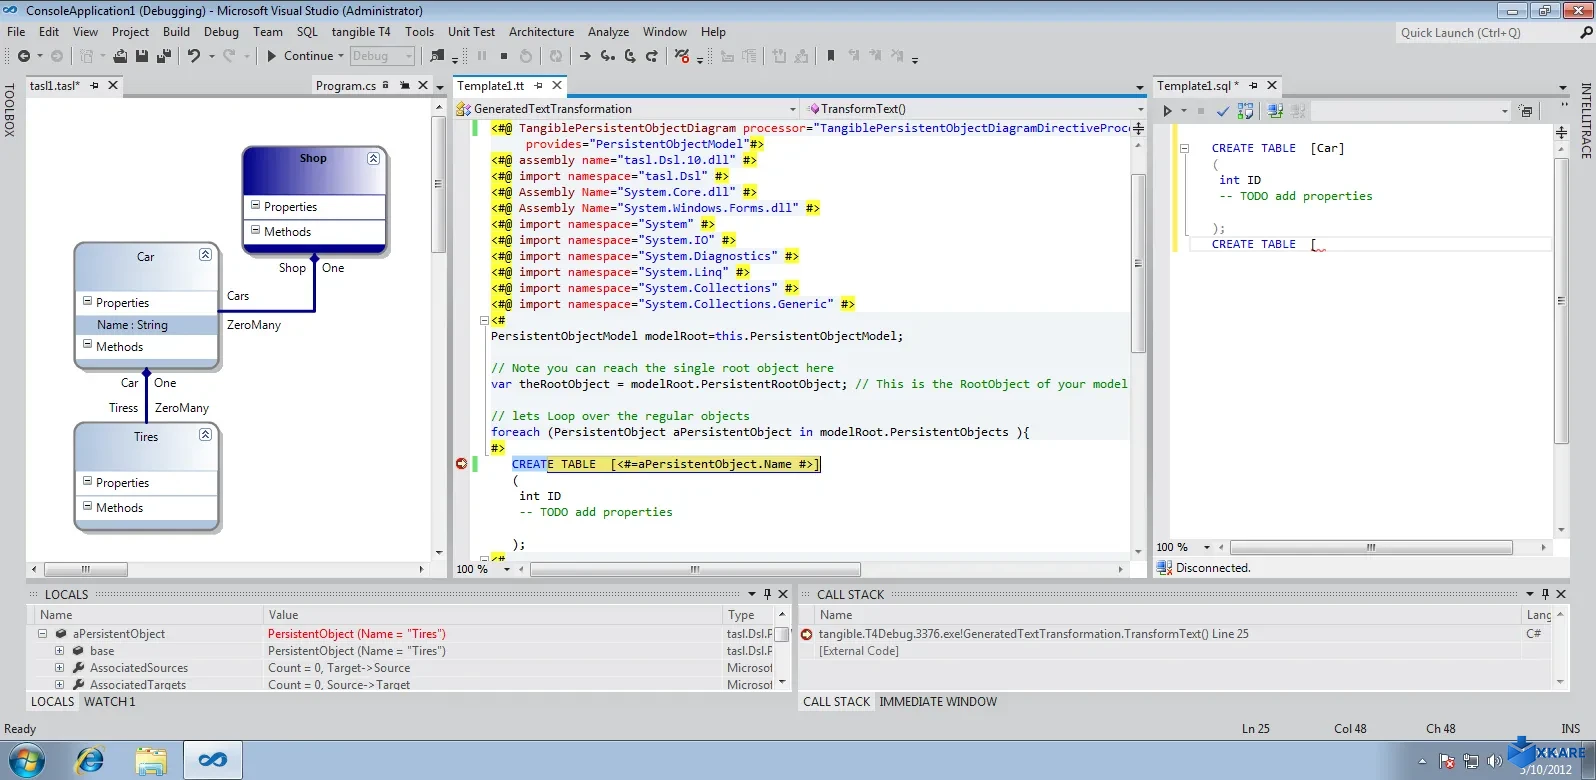Close the Locals panel
This screenshot has height=780, width=1596.
pos(783,594)
